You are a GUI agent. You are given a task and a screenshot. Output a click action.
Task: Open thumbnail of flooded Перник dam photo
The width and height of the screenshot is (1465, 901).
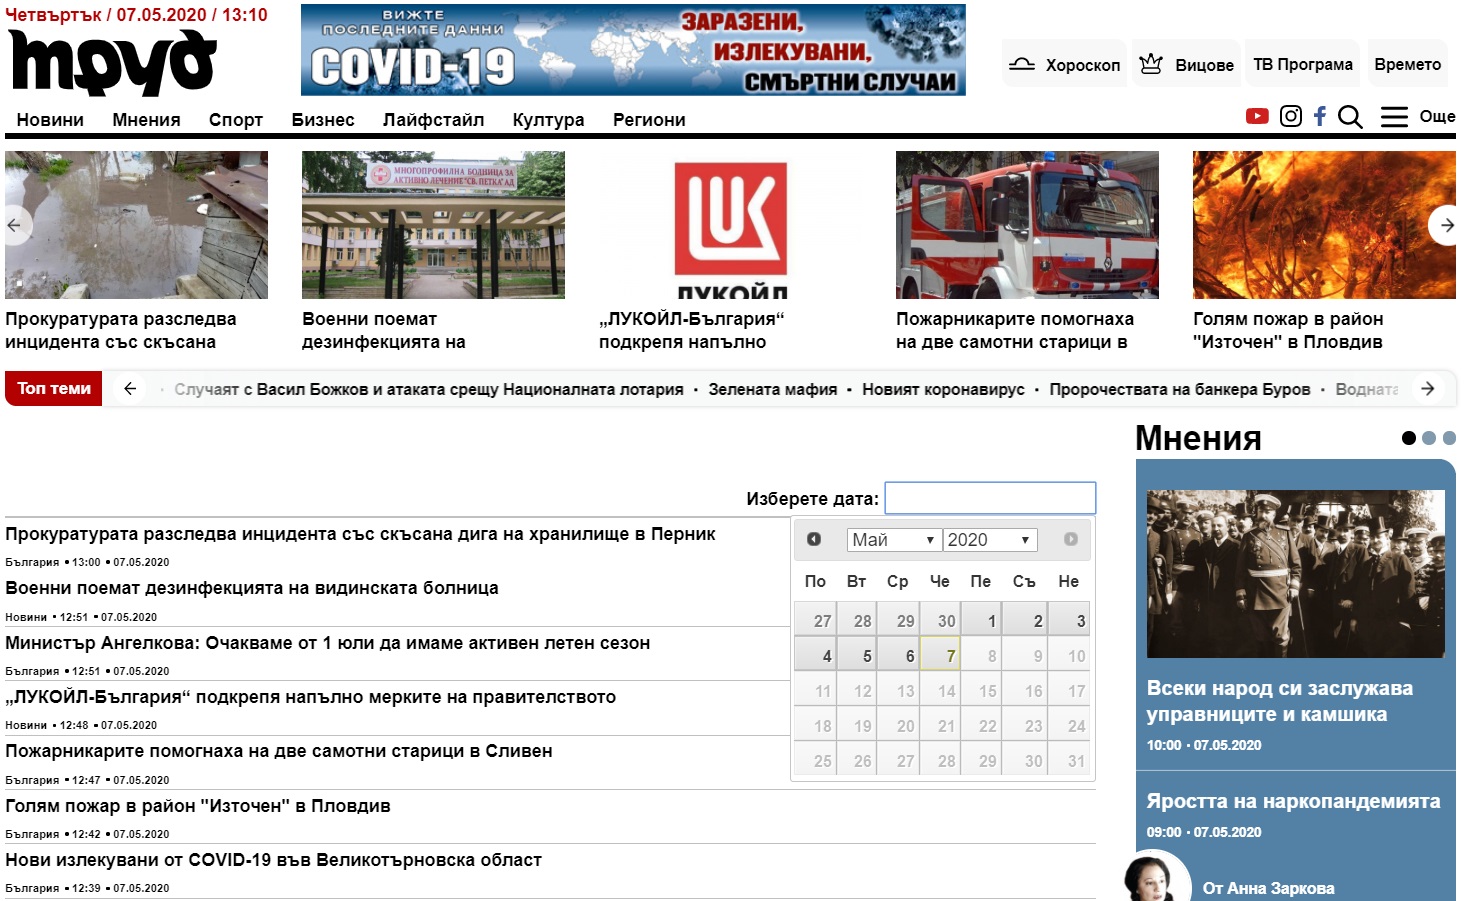pyautogui.click(x=136, y=225)
